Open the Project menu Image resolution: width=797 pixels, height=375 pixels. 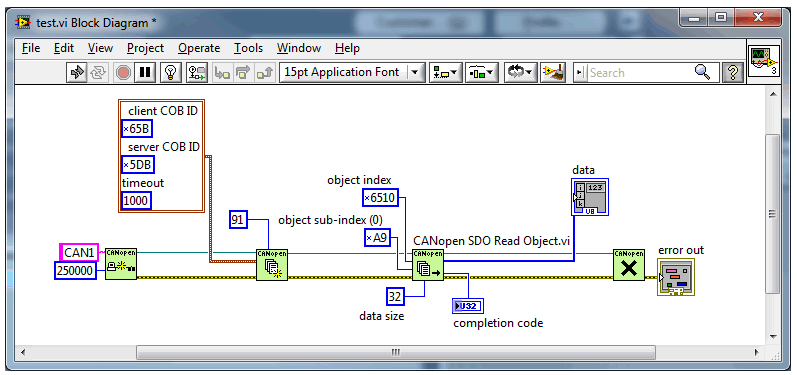145,48
